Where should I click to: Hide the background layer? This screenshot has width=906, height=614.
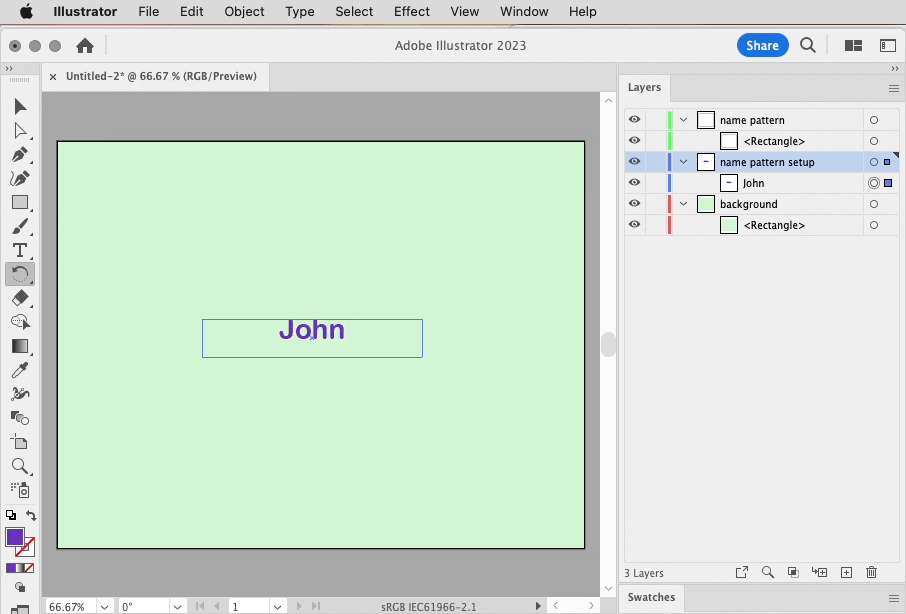click(x=634, y=203)
